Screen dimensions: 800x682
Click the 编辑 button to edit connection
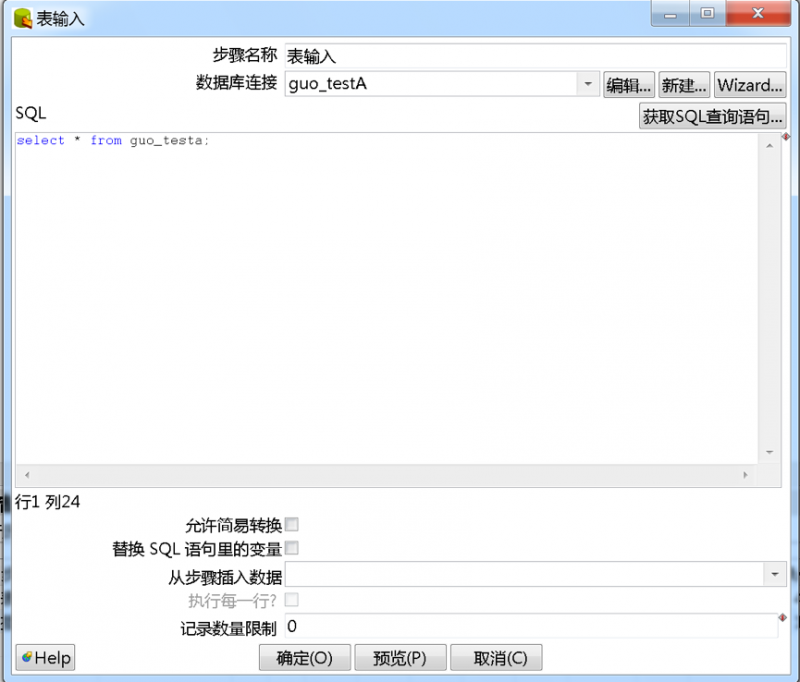628,85
